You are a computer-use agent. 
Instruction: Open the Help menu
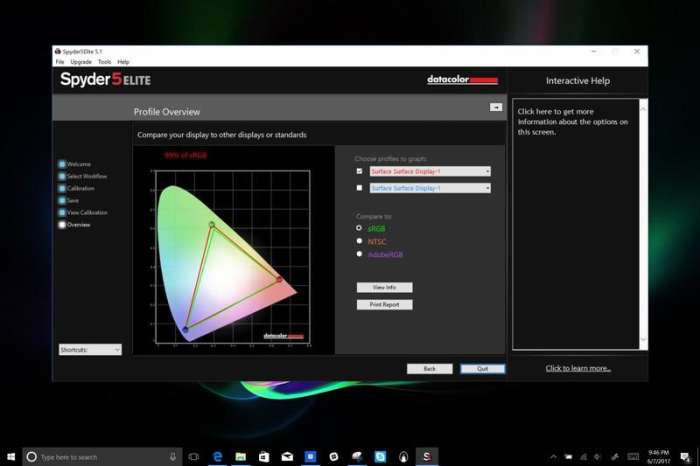pos(123,62)
